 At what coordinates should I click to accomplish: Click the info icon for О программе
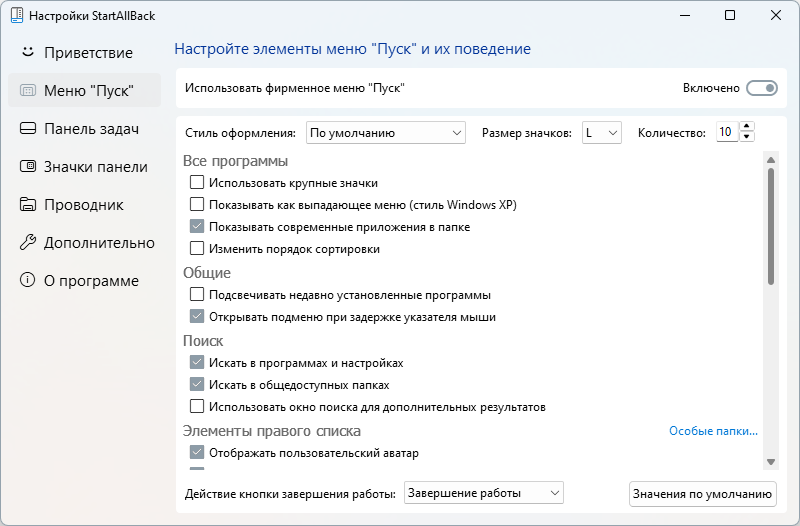click(x=28, y=280)
